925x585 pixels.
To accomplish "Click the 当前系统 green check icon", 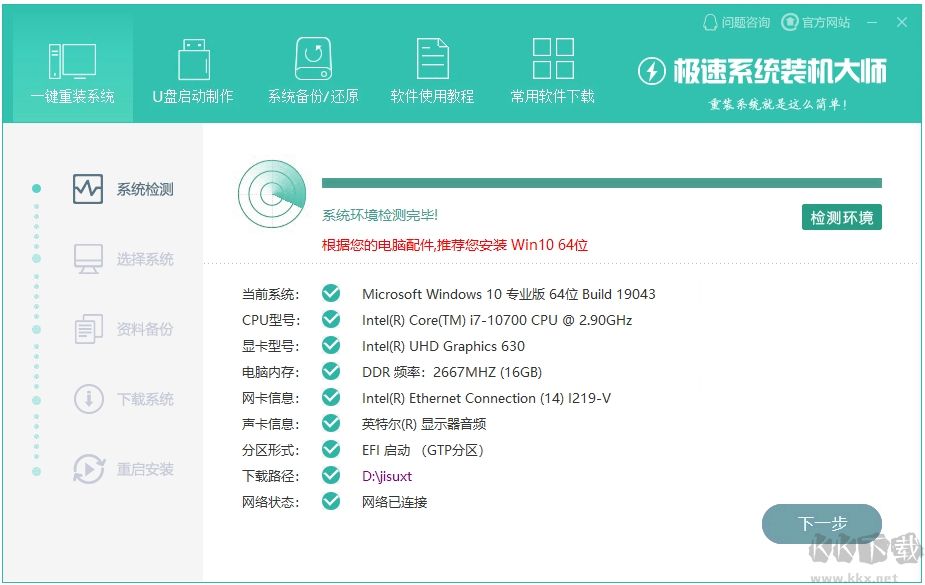I will [x=331, y=293].
